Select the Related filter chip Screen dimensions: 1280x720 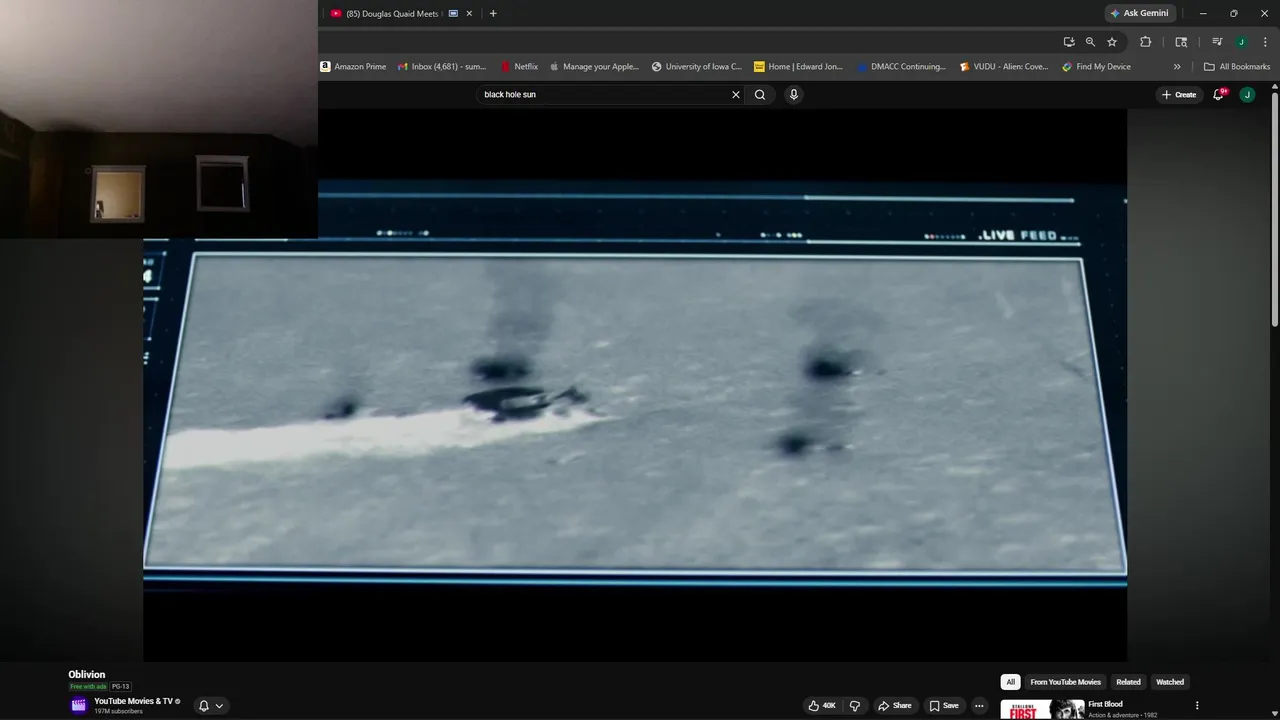(x=1128, y=682)
